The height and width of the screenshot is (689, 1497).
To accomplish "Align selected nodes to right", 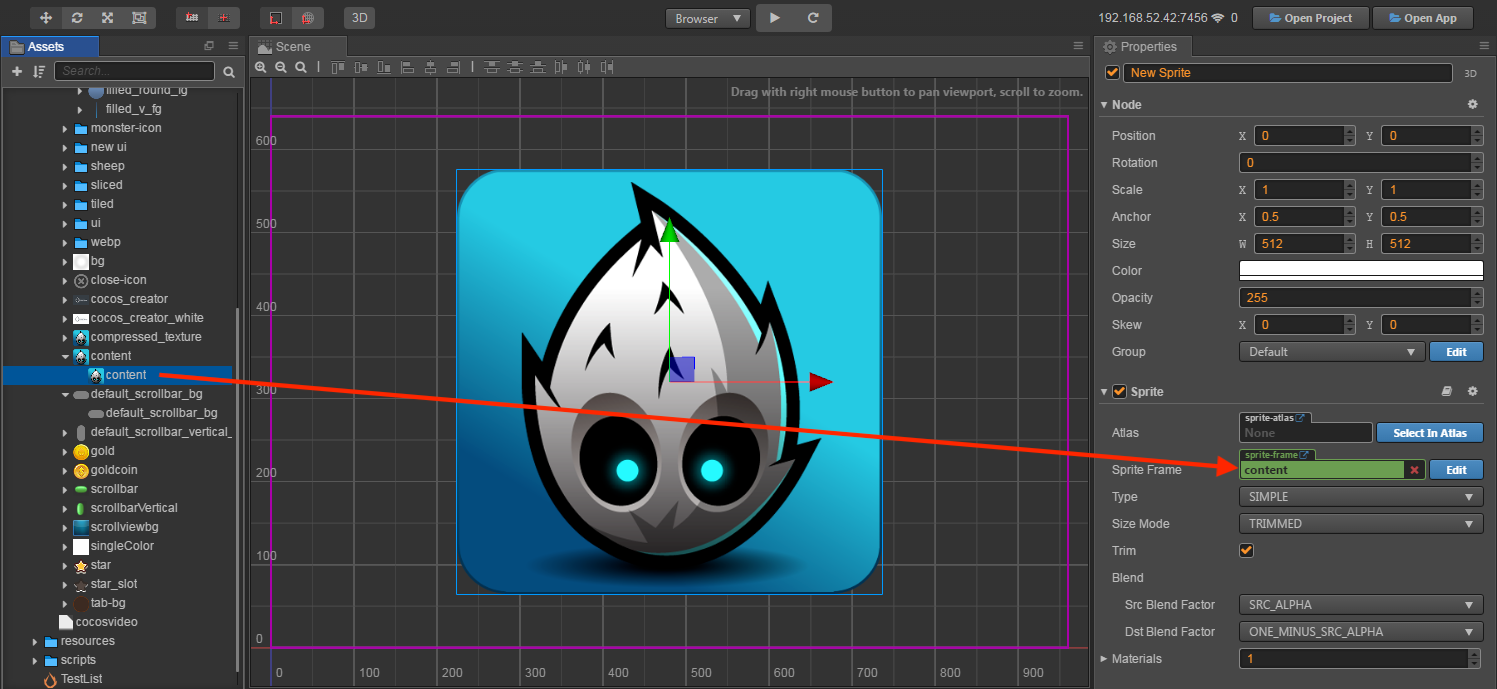I will coord(453,67).
